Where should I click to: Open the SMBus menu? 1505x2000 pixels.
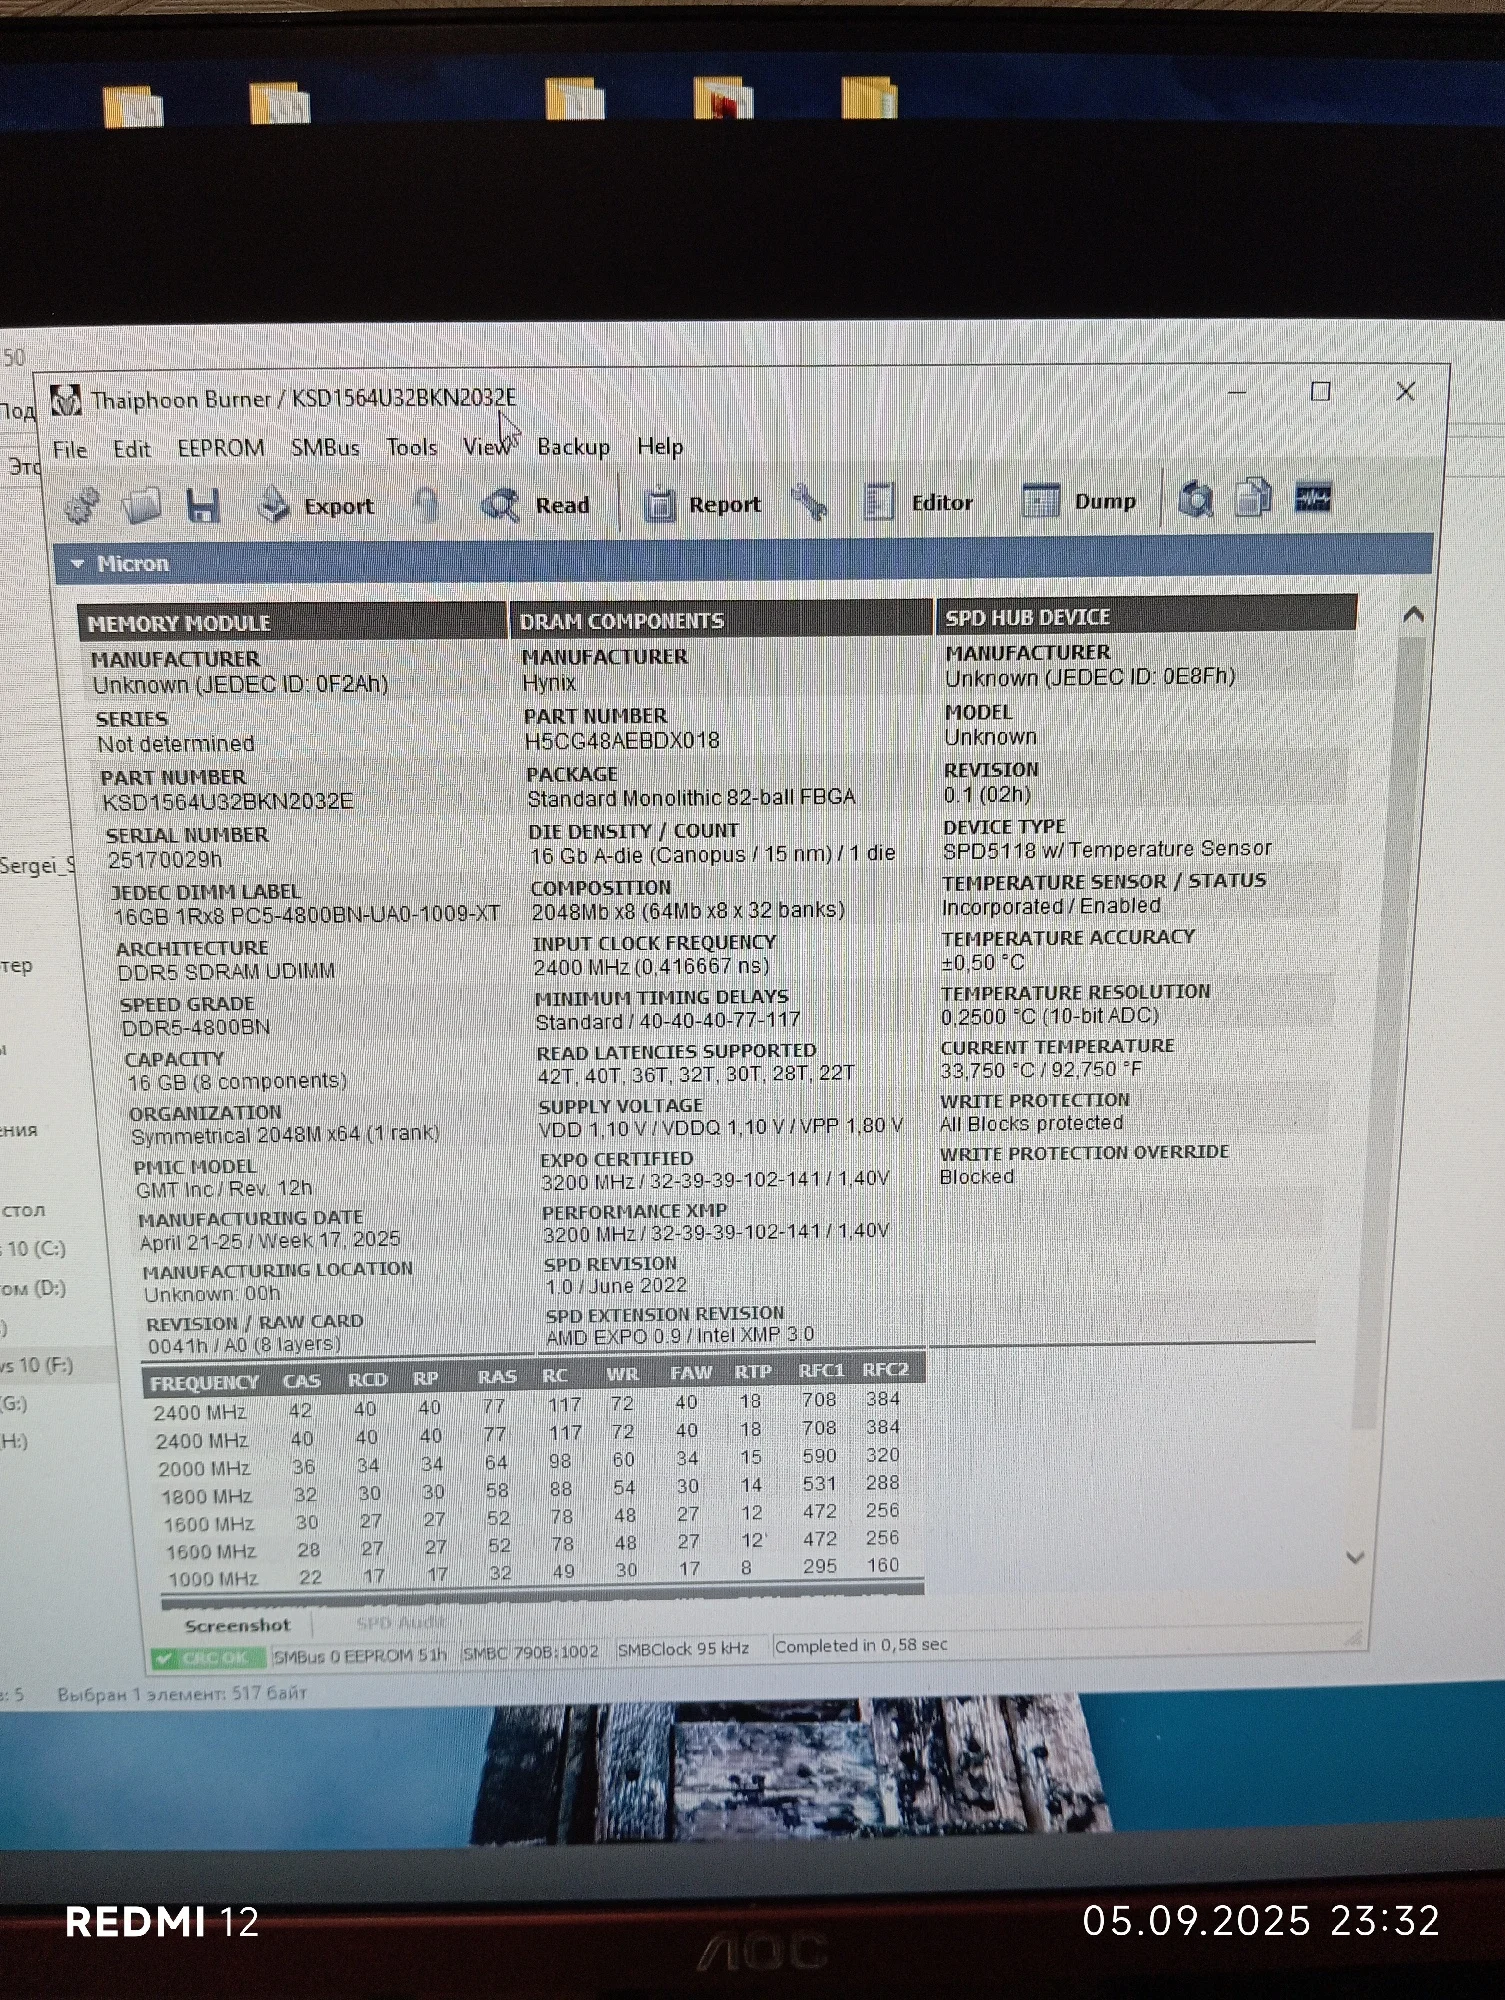click(325, 447)
